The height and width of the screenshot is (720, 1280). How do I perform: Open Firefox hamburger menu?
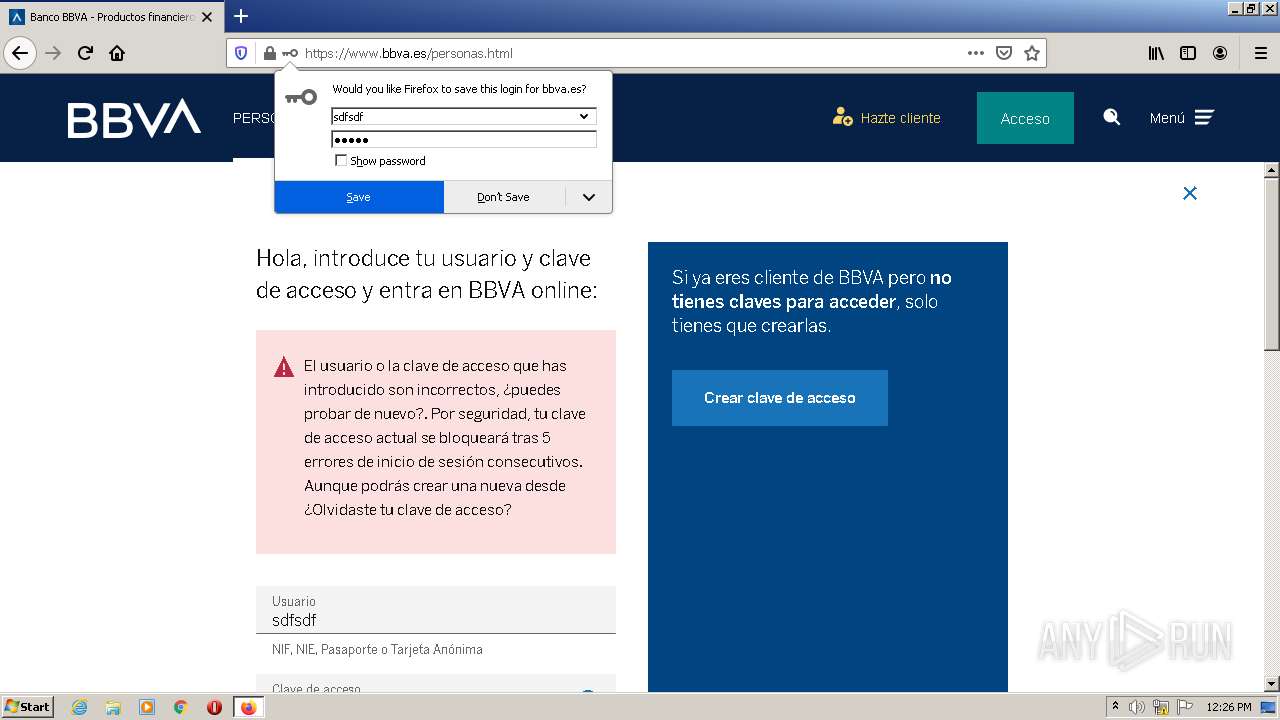(x=1261, y=53)
